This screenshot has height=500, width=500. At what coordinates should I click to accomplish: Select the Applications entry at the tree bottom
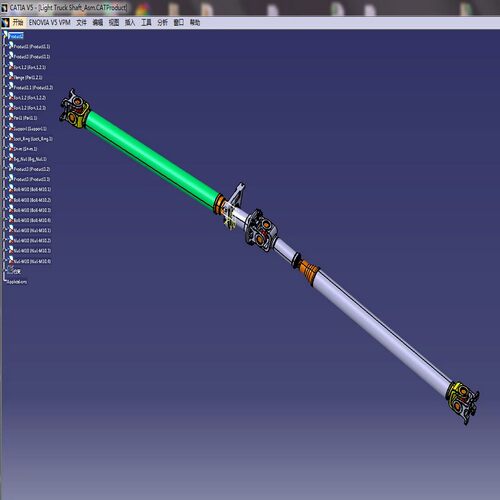17,282
